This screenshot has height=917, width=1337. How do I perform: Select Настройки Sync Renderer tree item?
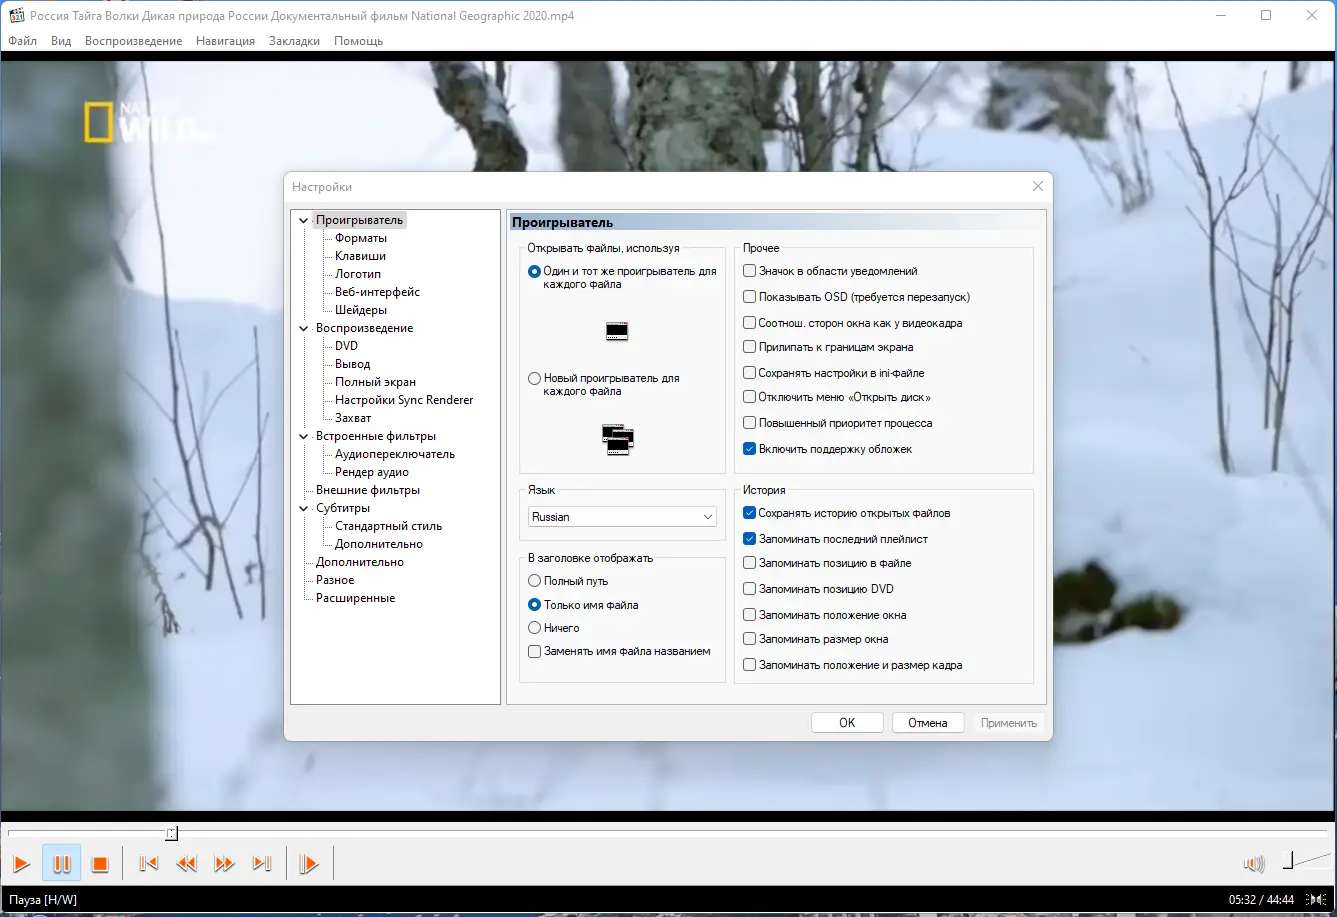(404, 400)
